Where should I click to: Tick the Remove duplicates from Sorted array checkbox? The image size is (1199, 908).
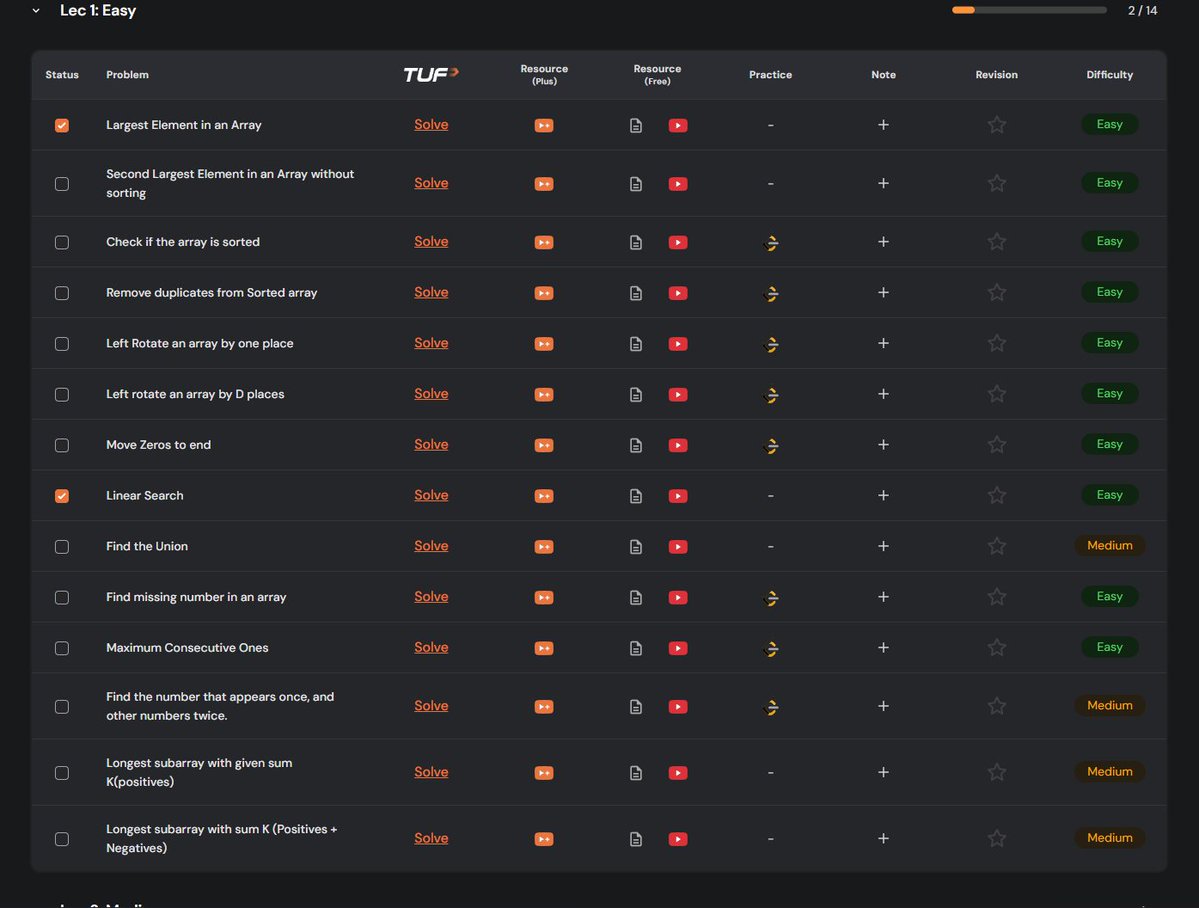pyautogui.click(x=62, y=293)
